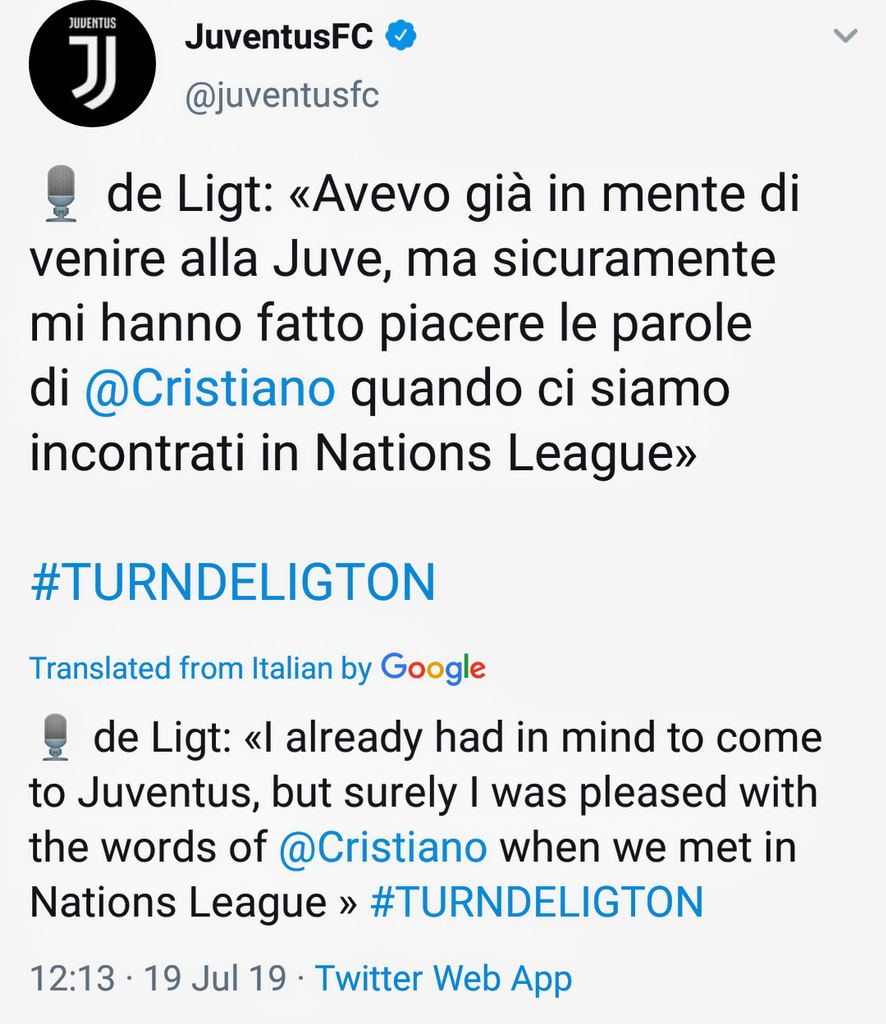886x1024 pixels.
Task: Open the Twitter Web App source link
Action: pyautogui.click(x=444, y=978)
